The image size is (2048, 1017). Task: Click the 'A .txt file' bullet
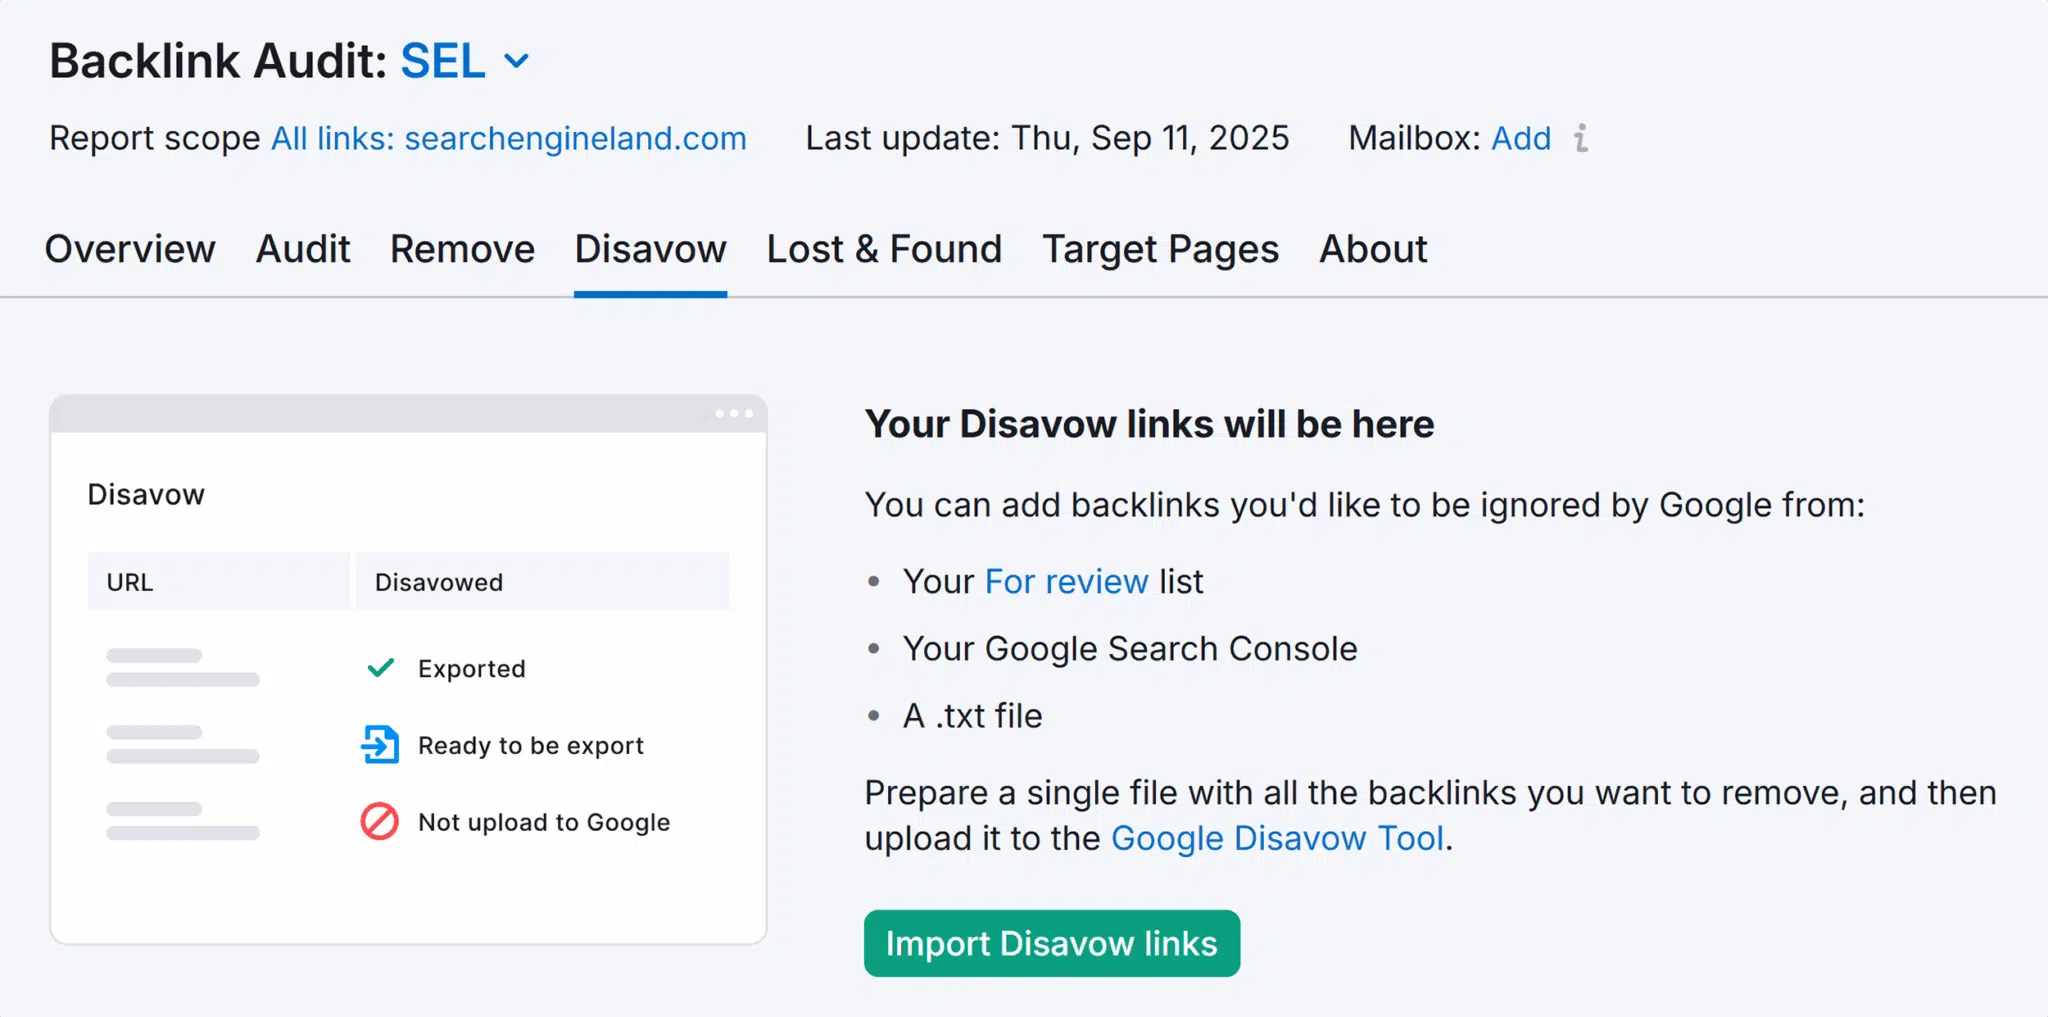[972, 716]
